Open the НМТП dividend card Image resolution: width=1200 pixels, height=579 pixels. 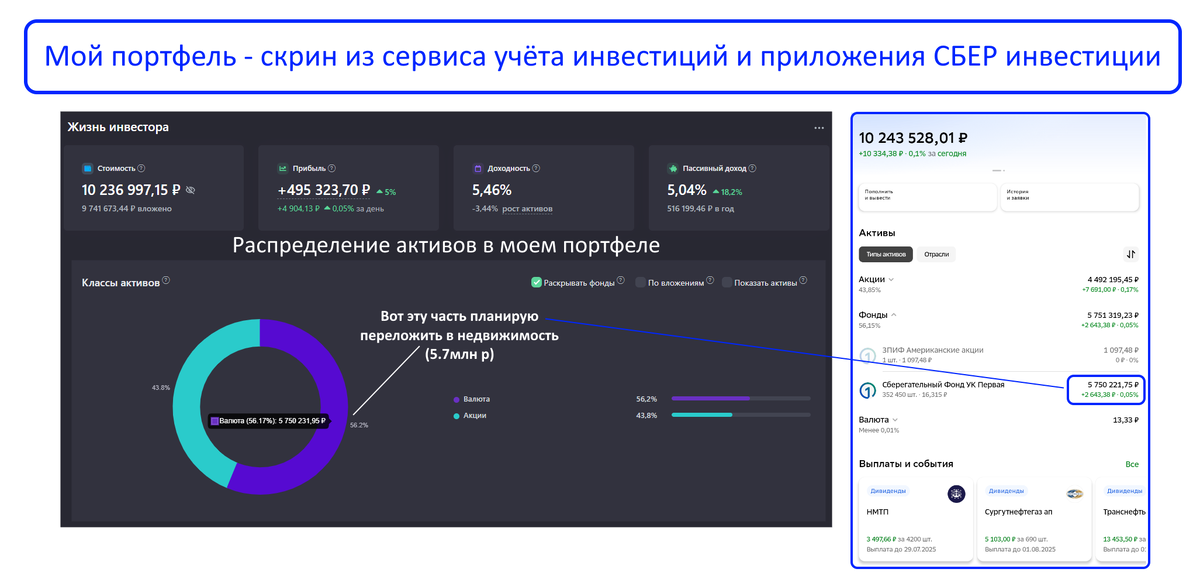pos(915,520)
